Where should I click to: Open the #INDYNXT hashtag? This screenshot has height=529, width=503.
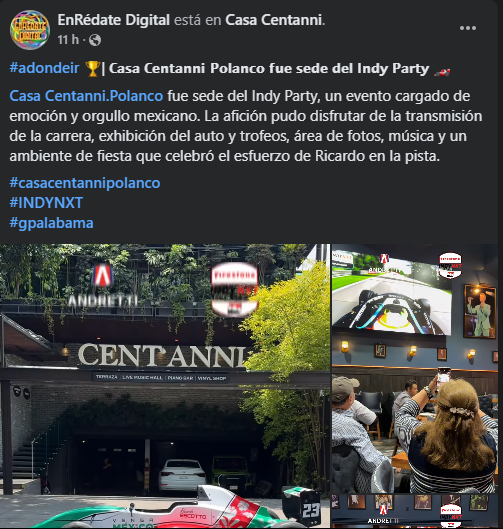point(46,203)
